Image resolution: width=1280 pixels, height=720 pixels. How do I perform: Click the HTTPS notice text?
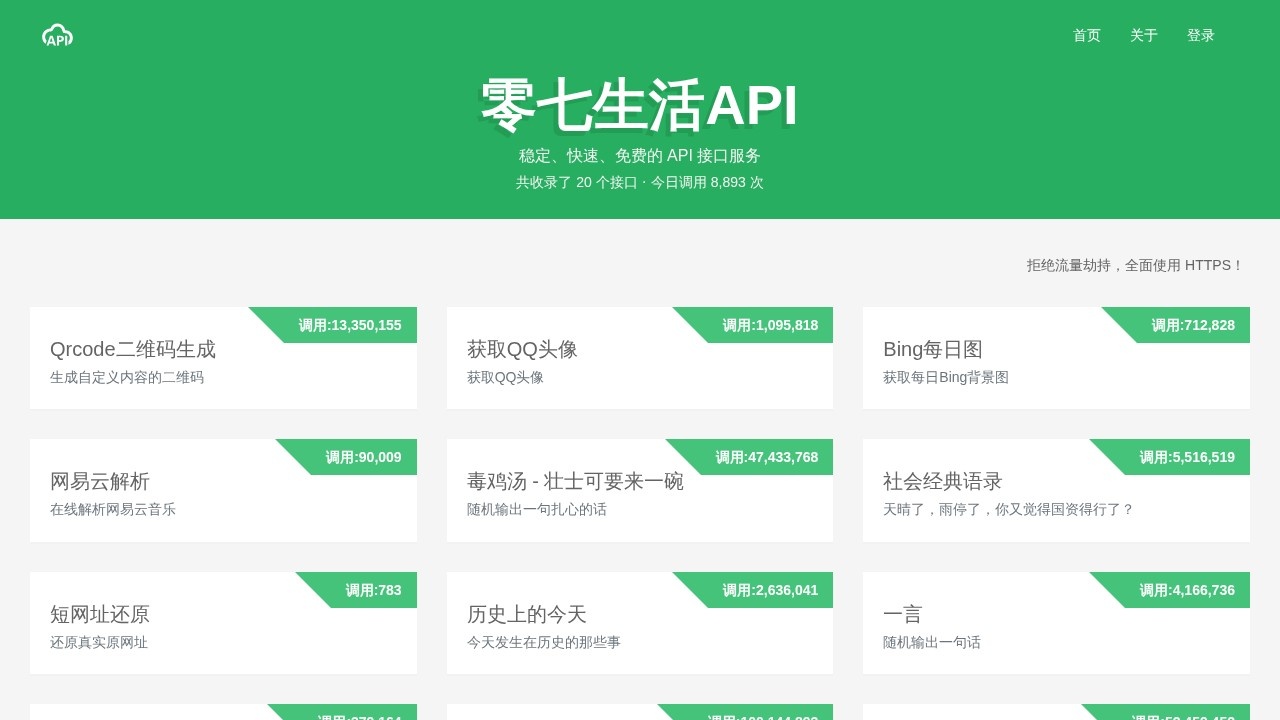click(1136, 265)
